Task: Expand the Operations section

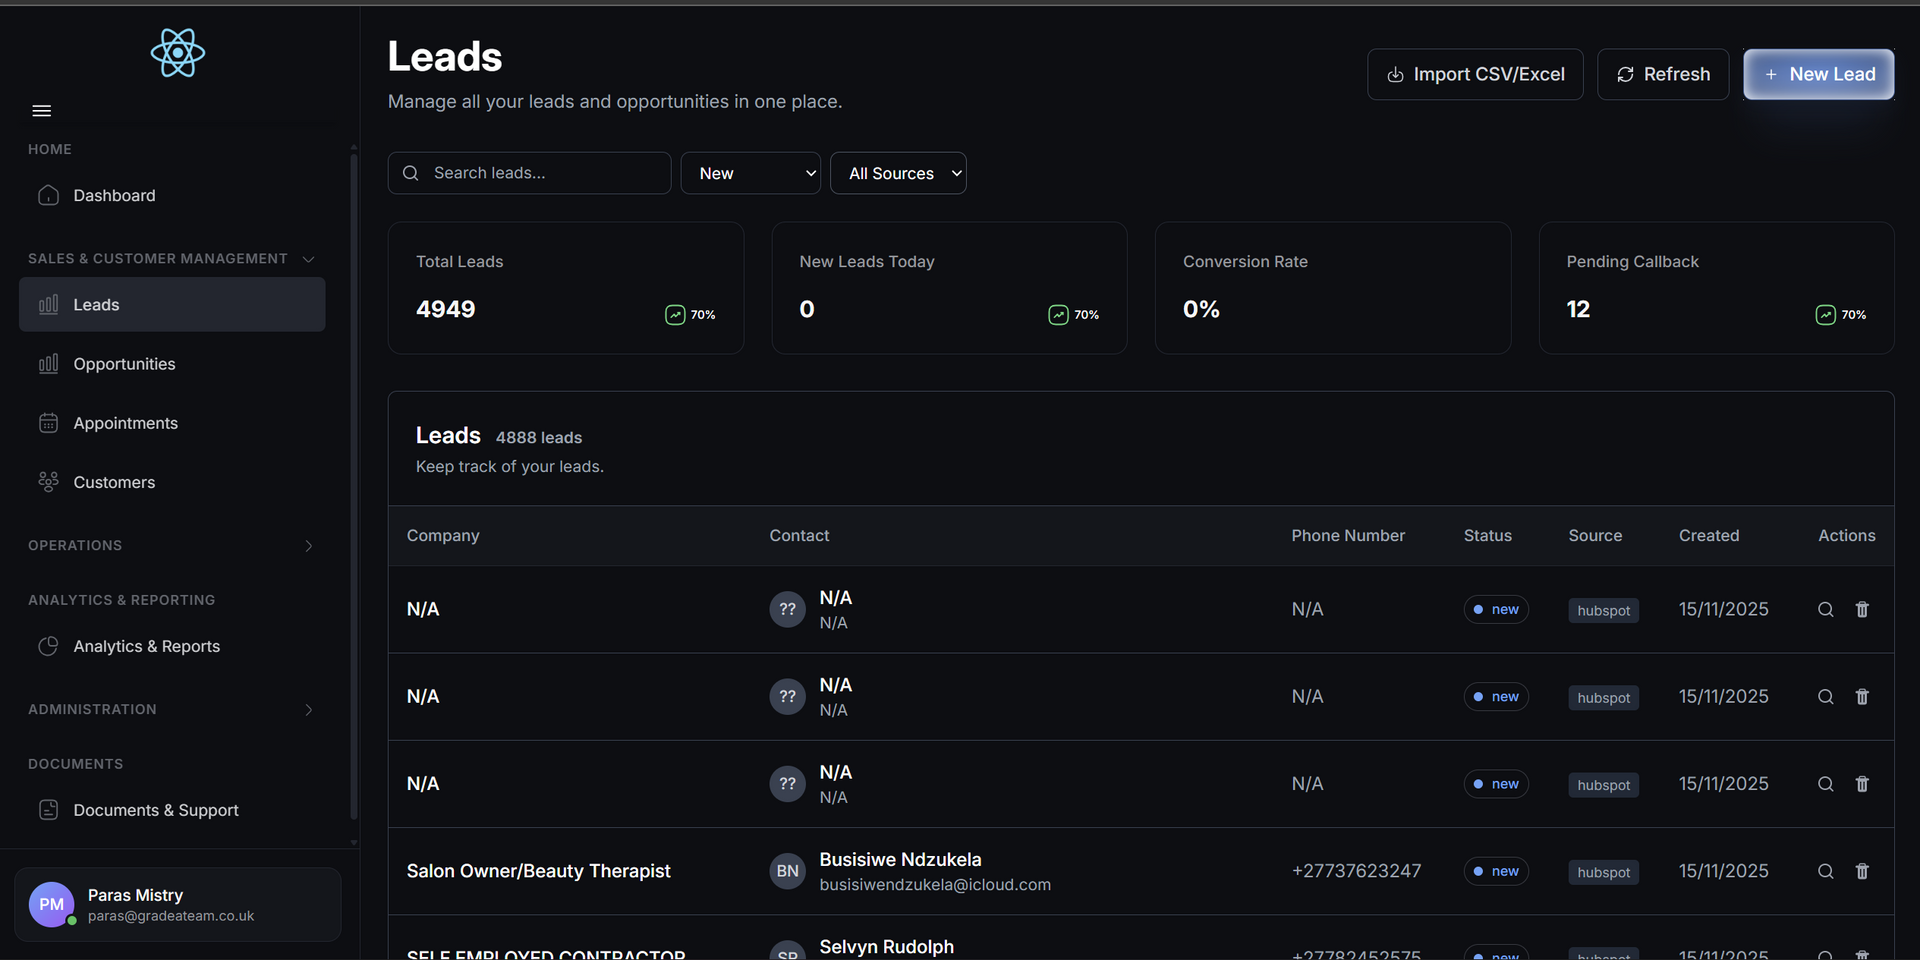Action: point(309,546)
